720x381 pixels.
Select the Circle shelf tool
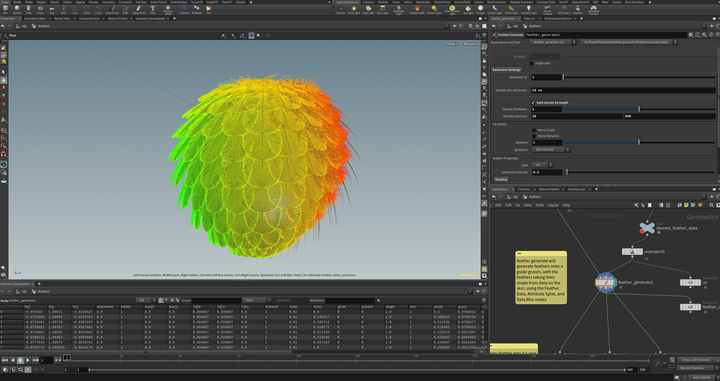click(86, 10)
